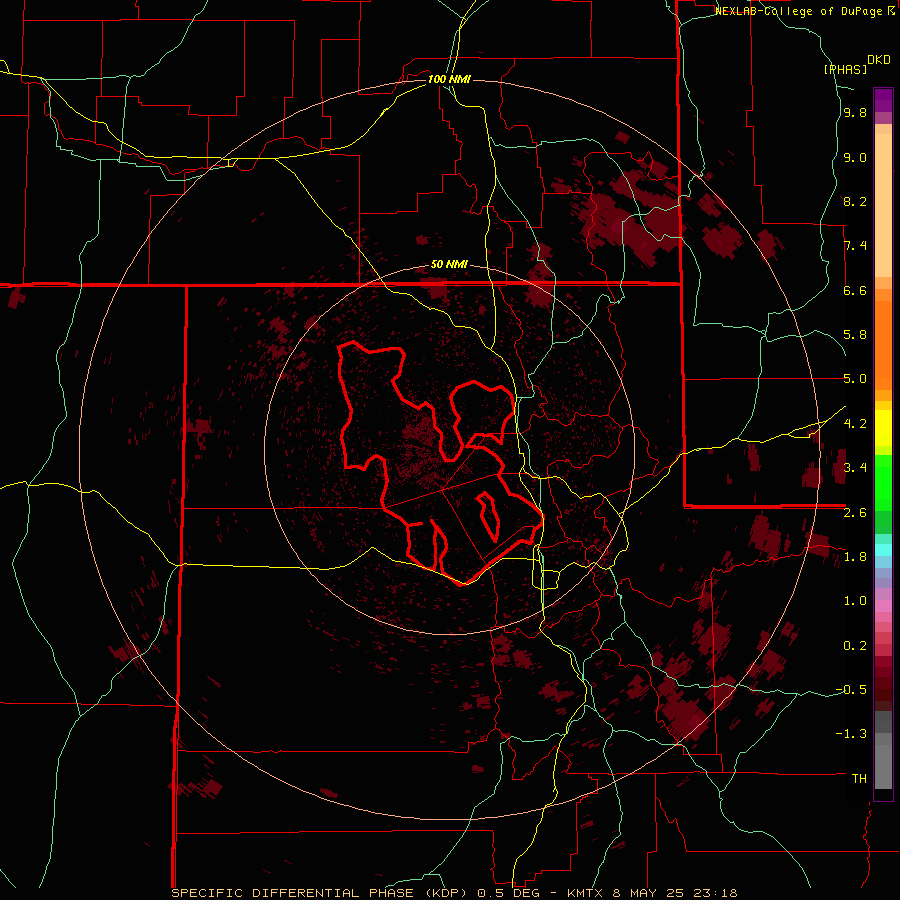Click the 0.2 scale value
The image size is (900, 900).
coord(855,645)
